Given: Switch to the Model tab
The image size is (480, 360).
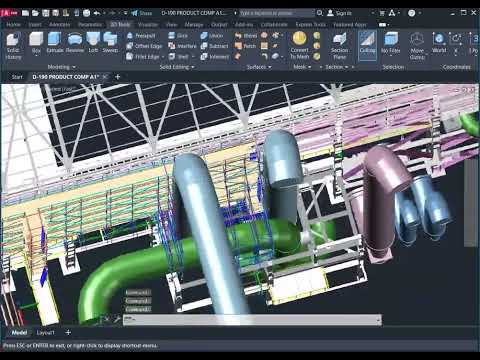Looking at the screenshot, I should tap(19, 332).
